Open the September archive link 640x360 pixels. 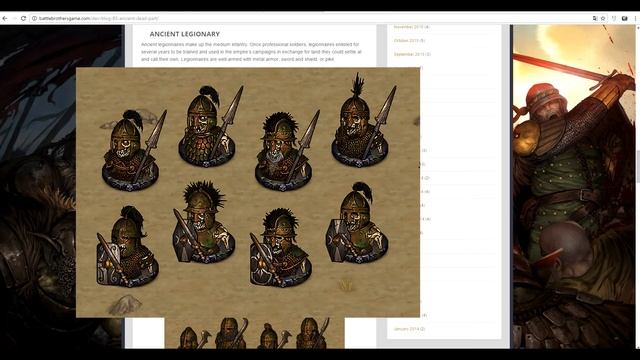tap(412, 54)
